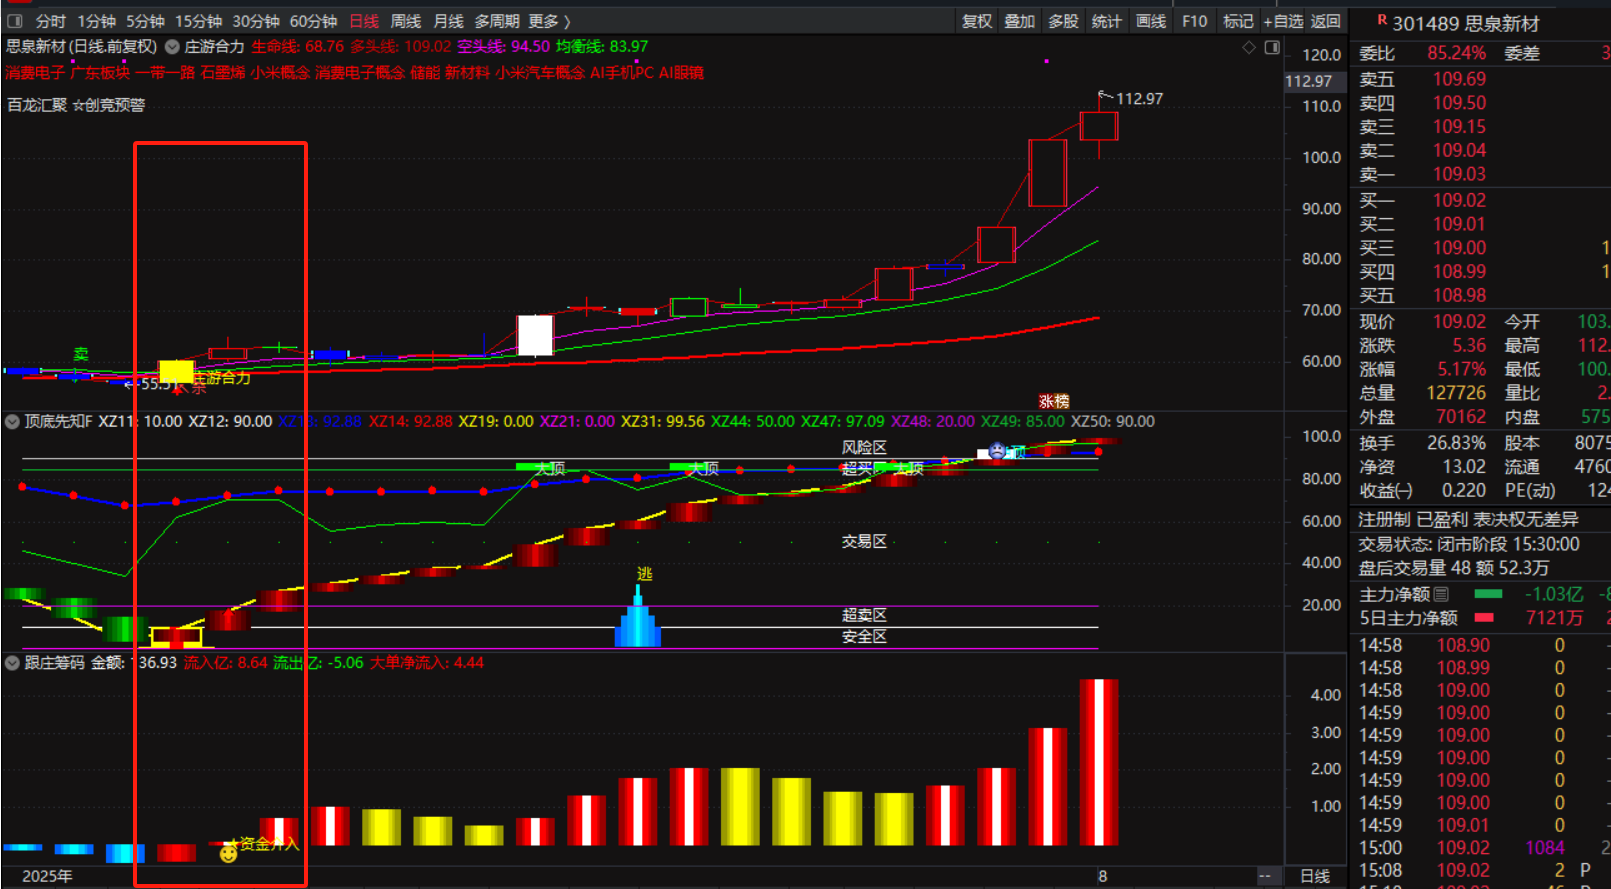Open F10 company information

click(x=1194, y=21)
